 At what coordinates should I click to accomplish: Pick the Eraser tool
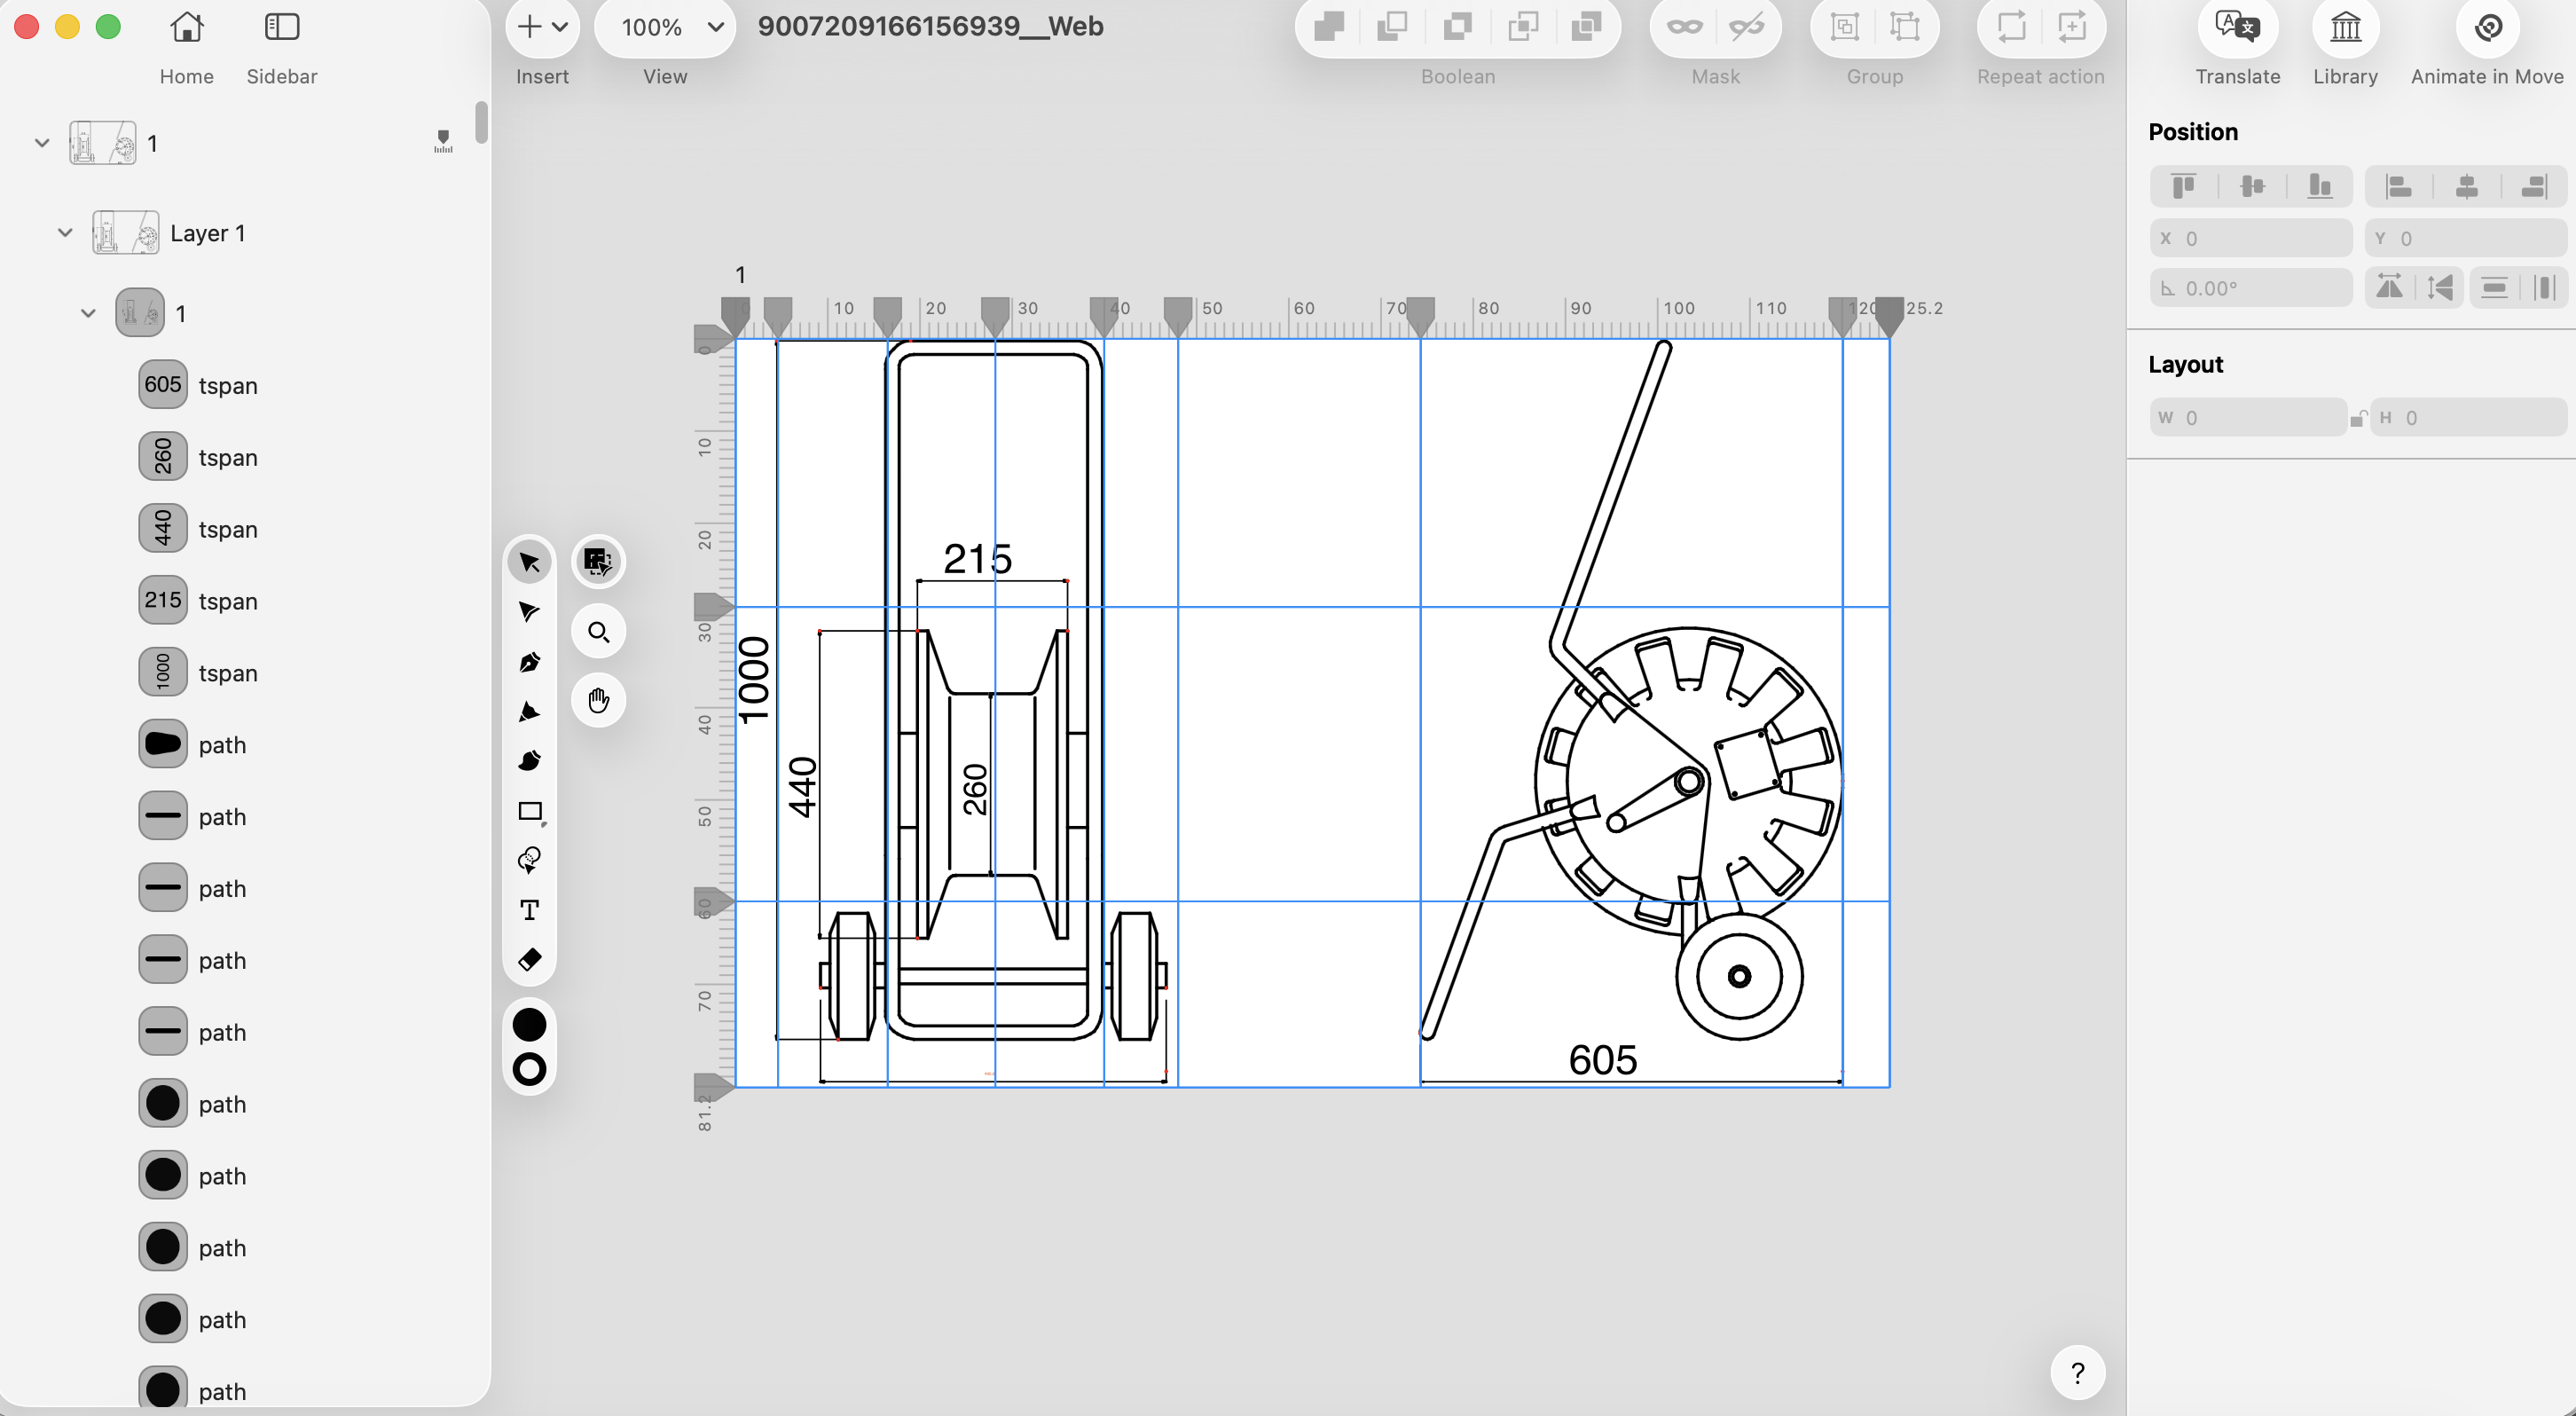coord(529,960)
